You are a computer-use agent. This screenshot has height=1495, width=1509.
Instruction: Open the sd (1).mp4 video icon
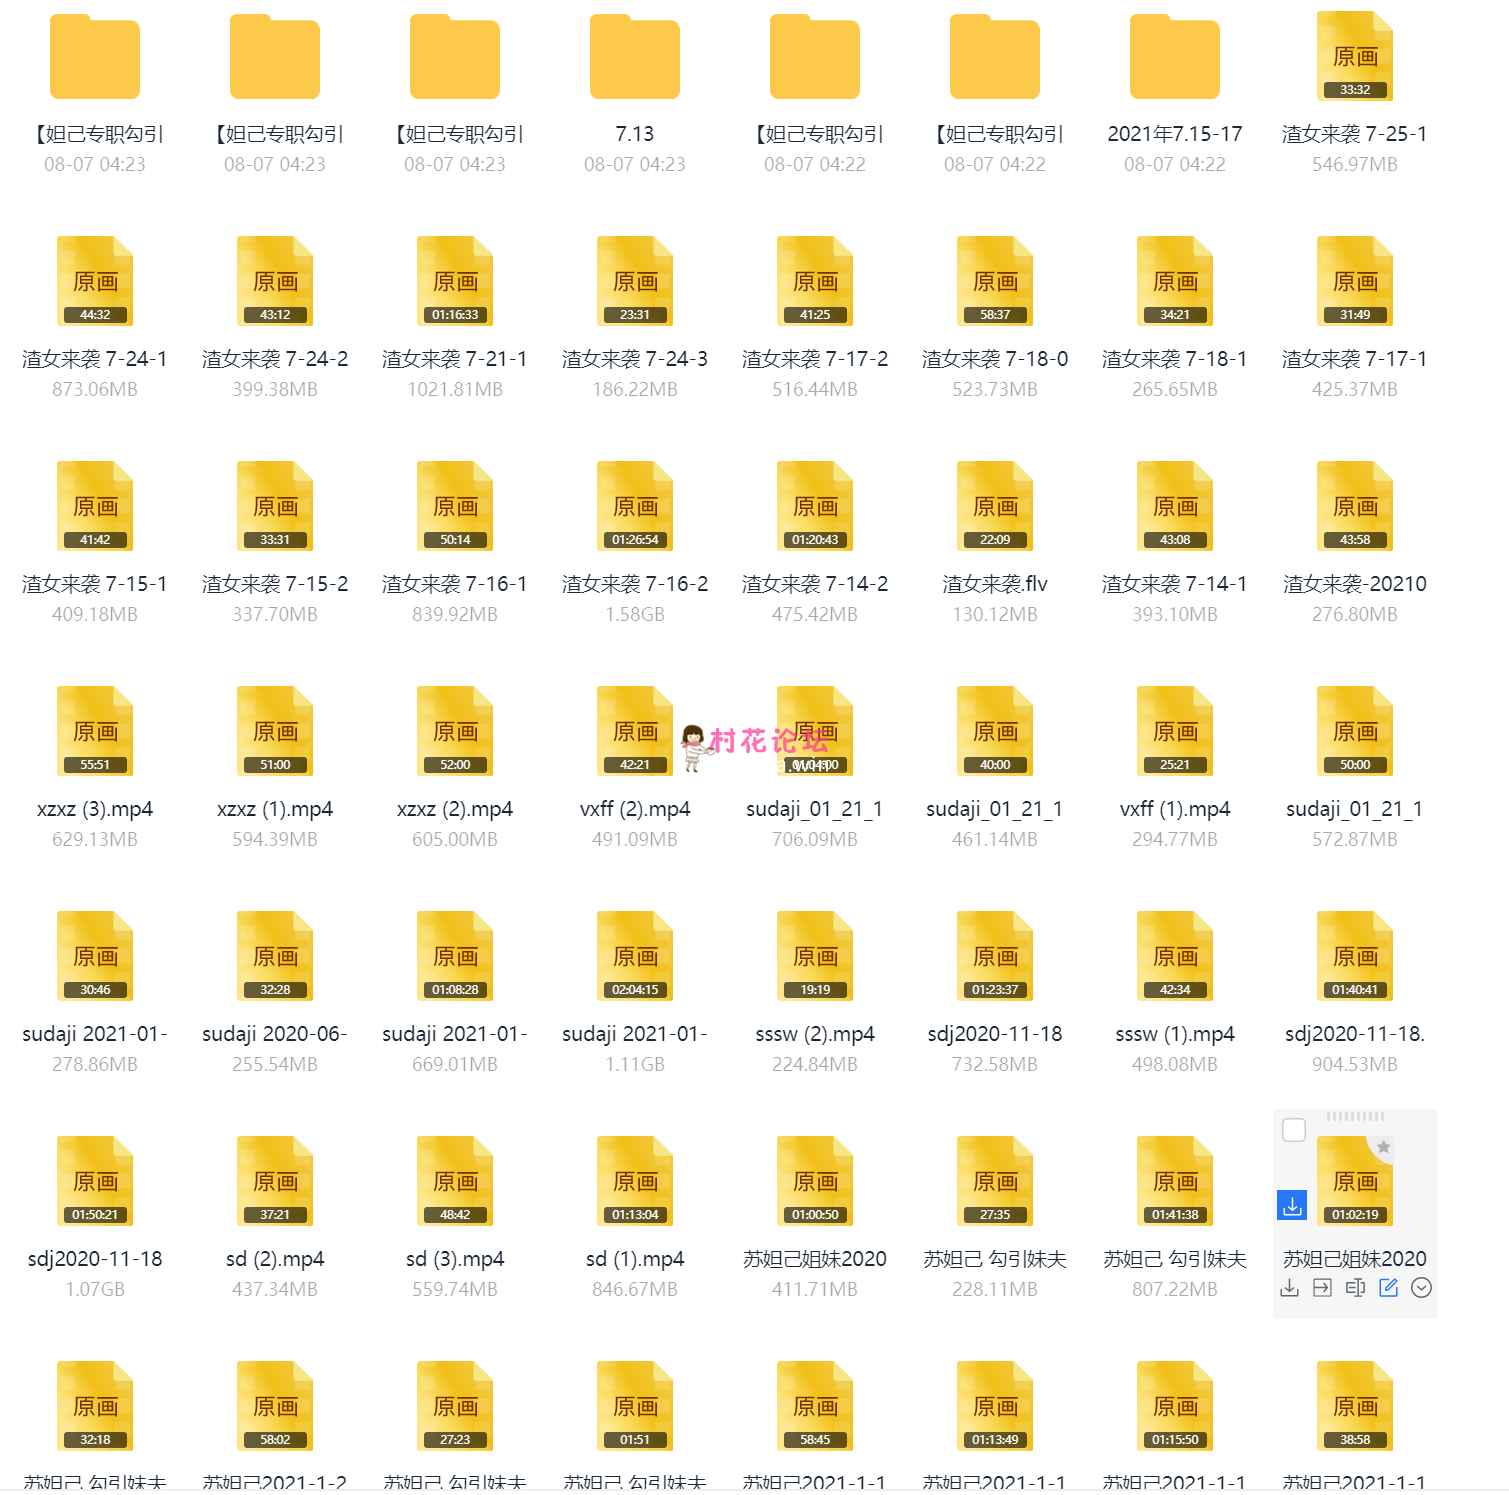click(x=635, y=1181)
